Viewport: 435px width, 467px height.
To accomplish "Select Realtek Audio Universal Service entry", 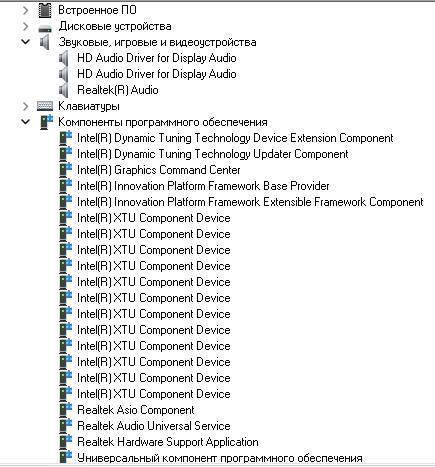I will click(154, 426).
